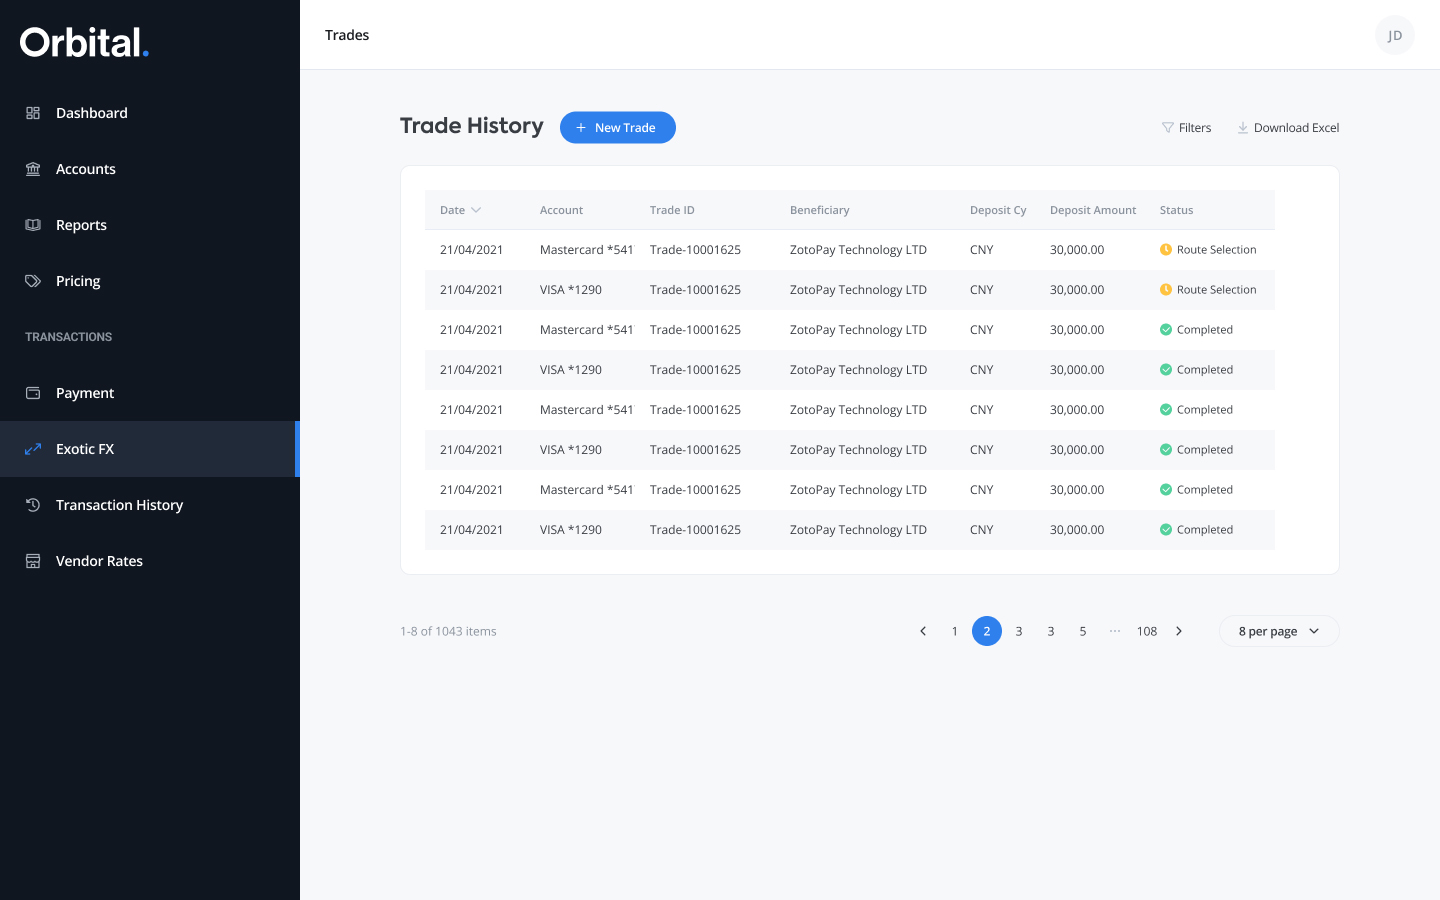
Task: Click the Dashboard grid icon in sidebar
Action: (33, 113)
